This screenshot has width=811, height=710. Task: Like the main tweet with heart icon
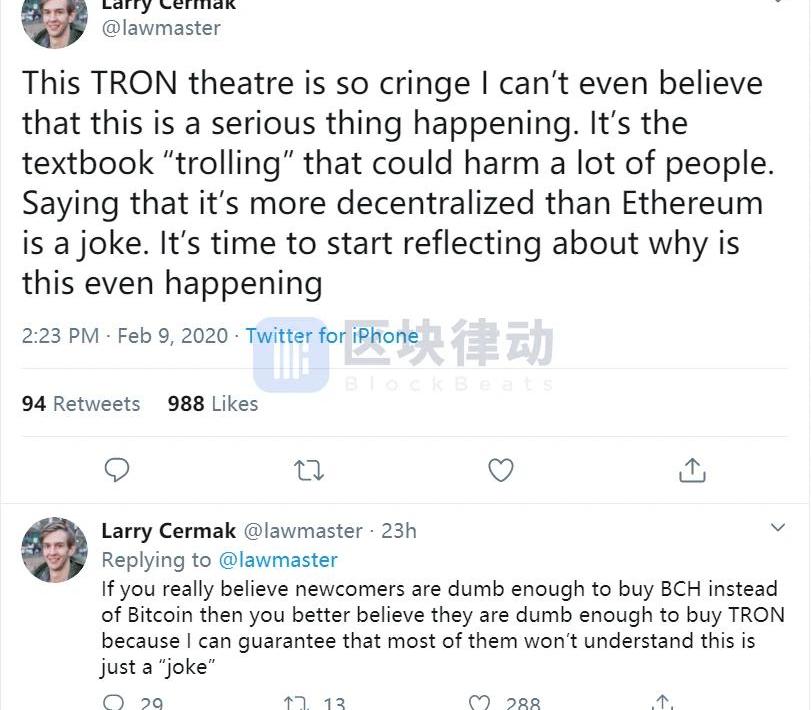pos(500,470)
